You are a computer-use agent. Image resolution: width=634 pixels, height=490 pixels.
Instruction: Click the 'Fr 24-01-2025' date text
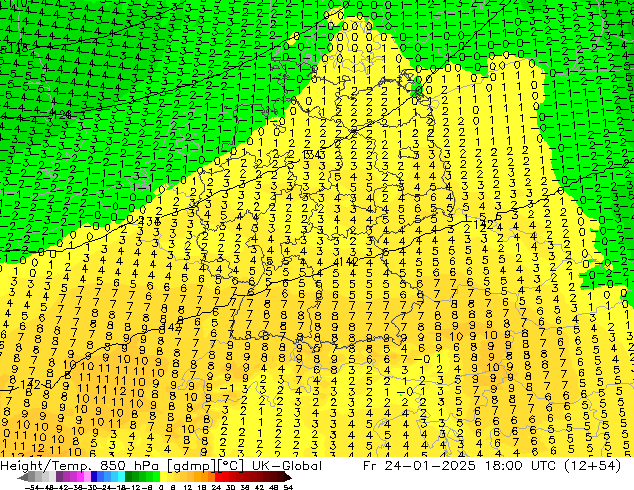419,466
